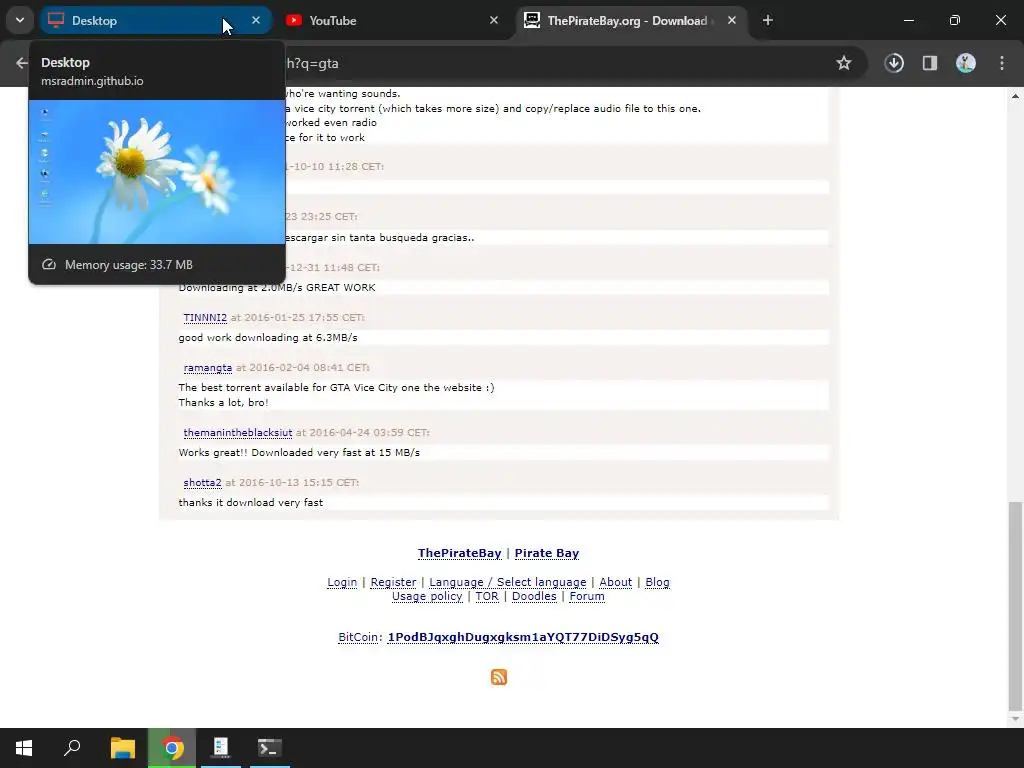The height and width of the screenshot is (768, 1024).
Task: Open the Blog link
Action: [x=658, y=582]
